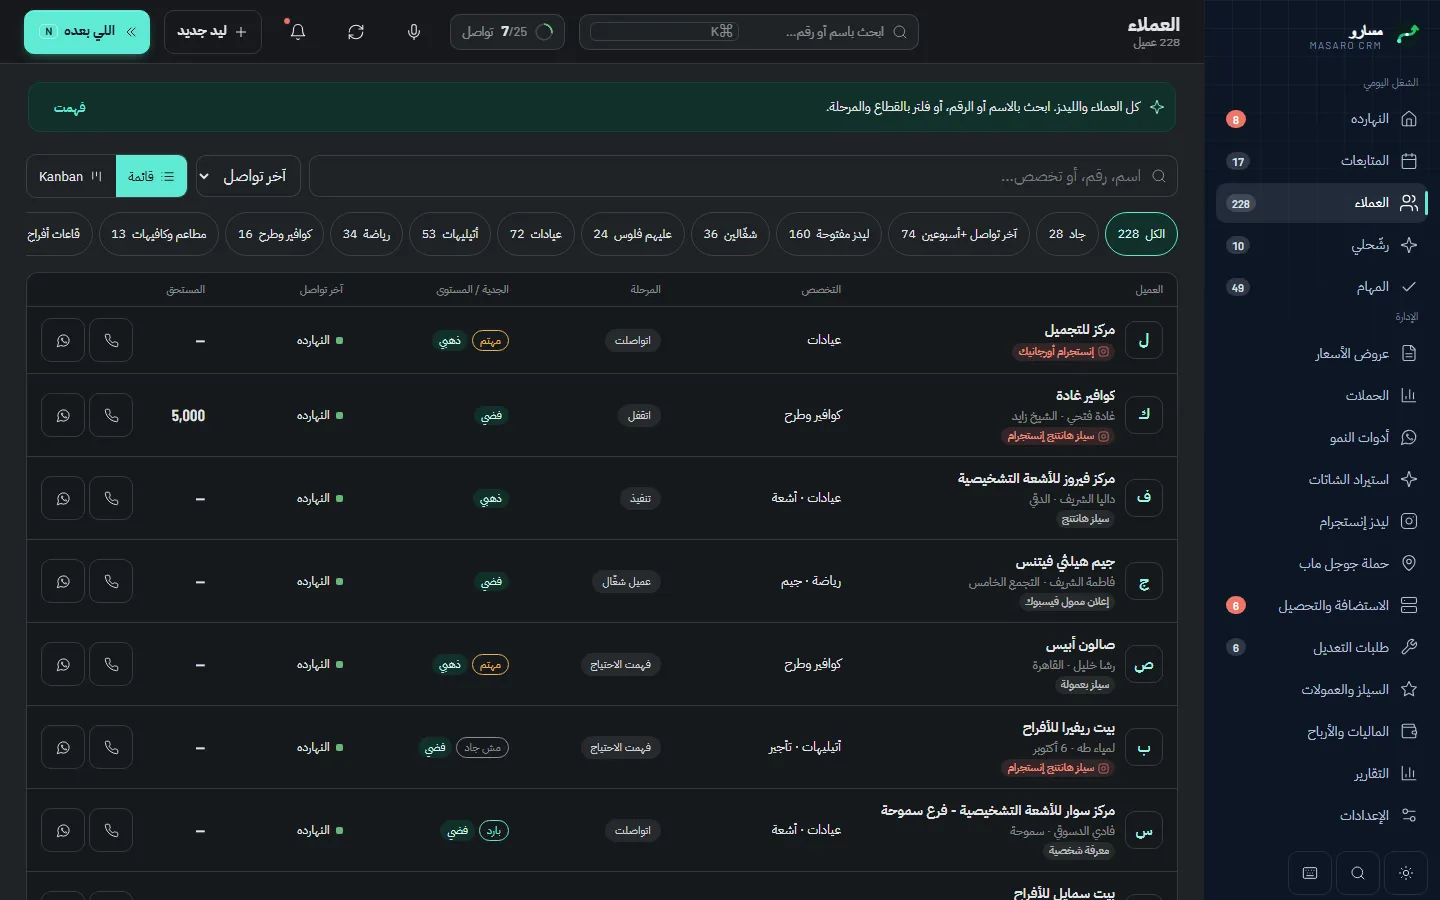The width and height of the screenshot is (1440, 900).
Task: Click avatar letter ك of كوافير غادة
Action: 1144,414
